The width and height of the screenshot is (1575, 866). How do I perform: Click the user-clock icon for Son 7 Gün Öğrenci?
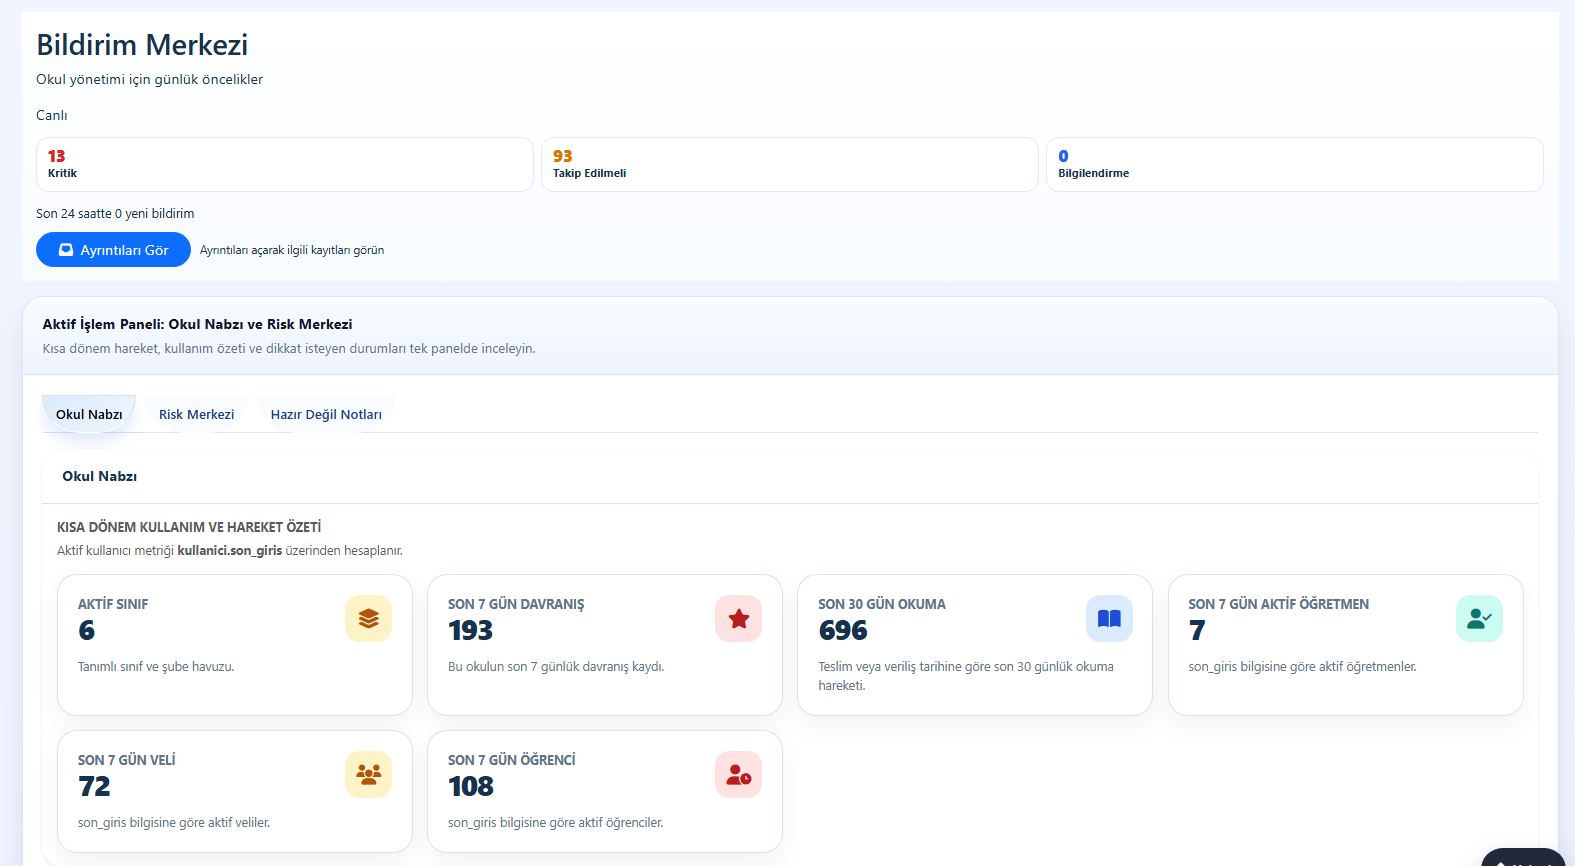click(738, 774)
